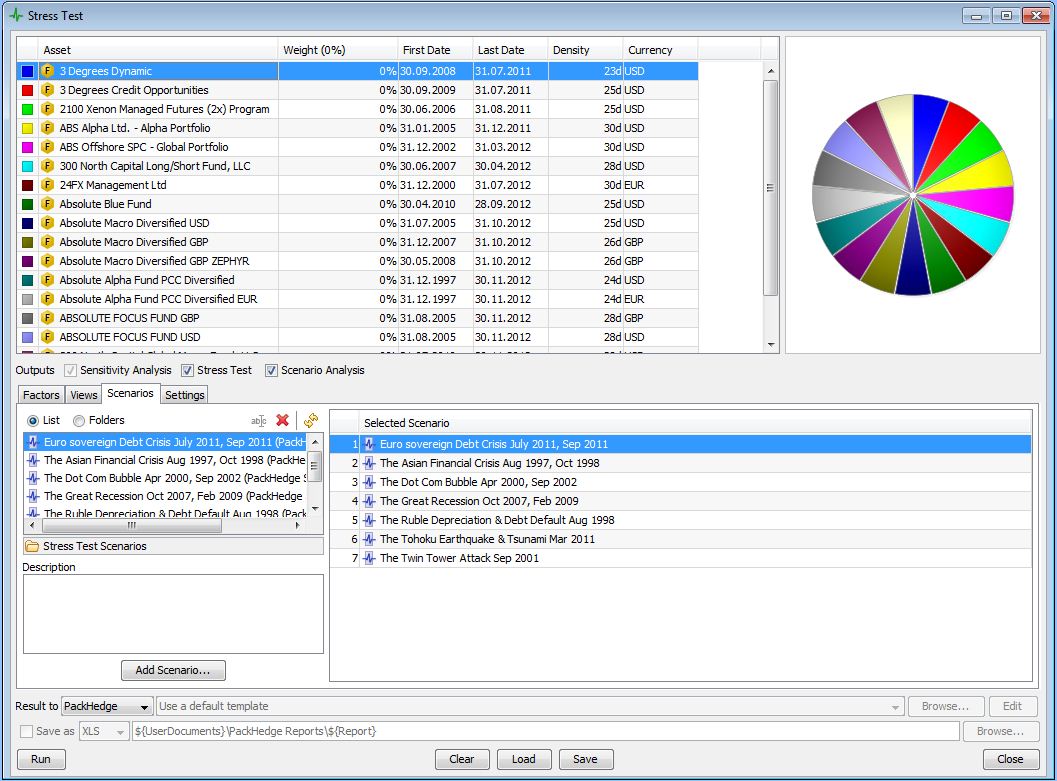Viewport: 1057px width, 781px height.
Task: Click blue color swatch of 3 Degrees Dynamic
Action: pyautogui.click(x=28, y=71)
